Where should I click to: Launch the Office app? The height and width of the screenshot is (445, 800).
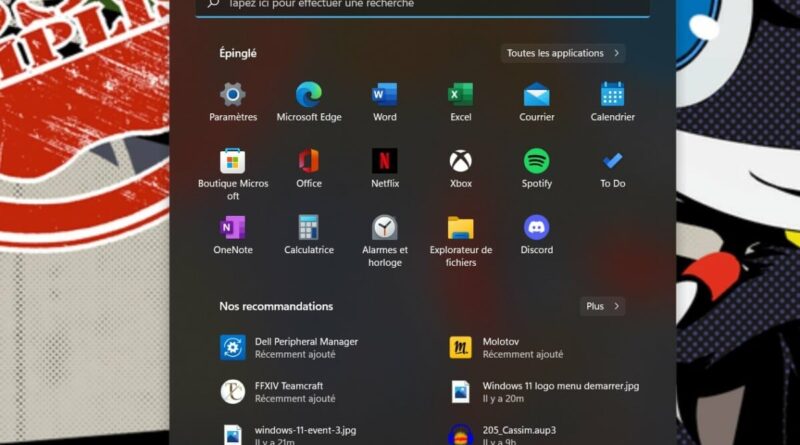tap(309, 168)
